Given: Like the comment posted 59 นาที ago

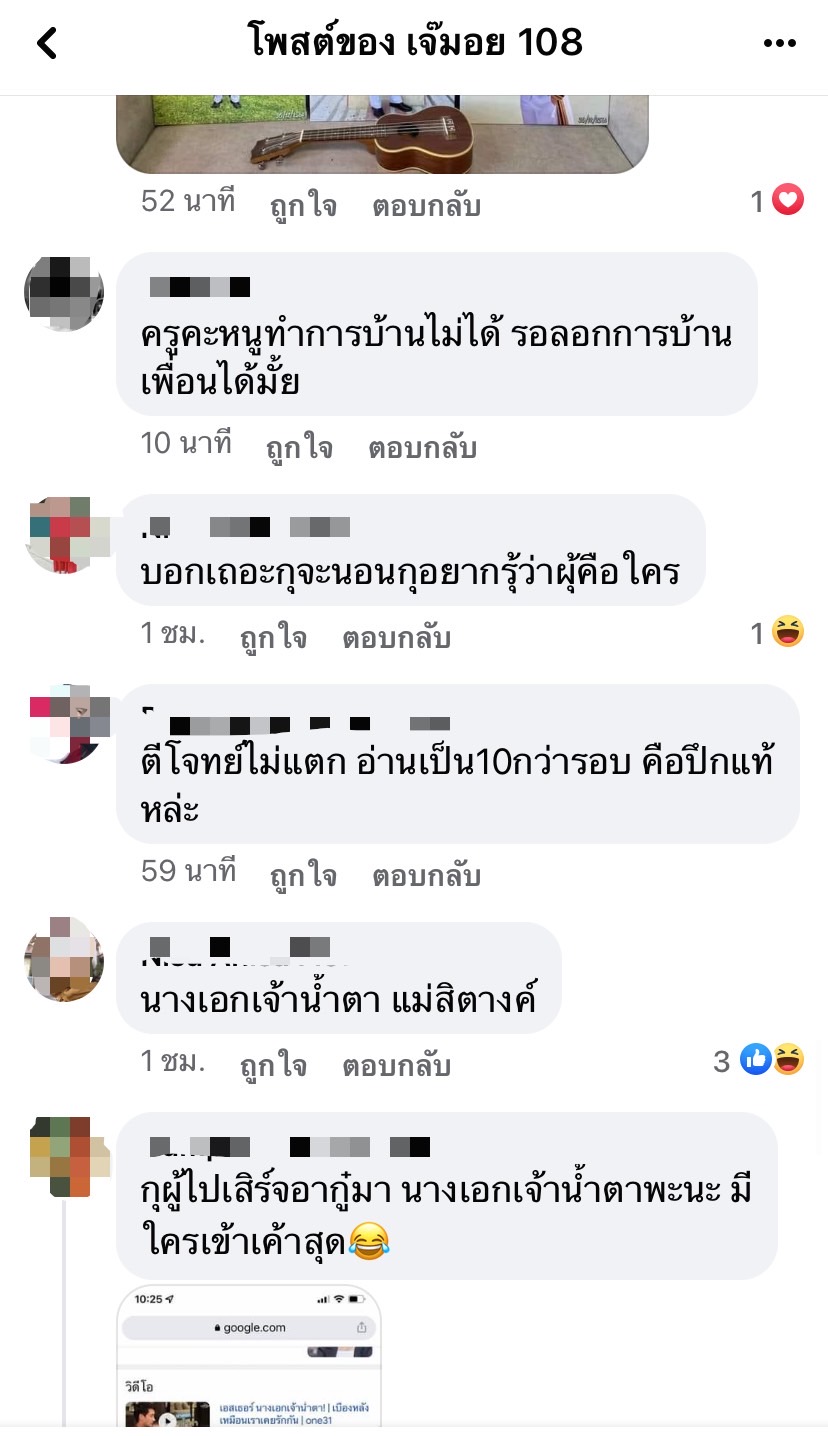Looking at the screenshot, I should coord(304,876).
